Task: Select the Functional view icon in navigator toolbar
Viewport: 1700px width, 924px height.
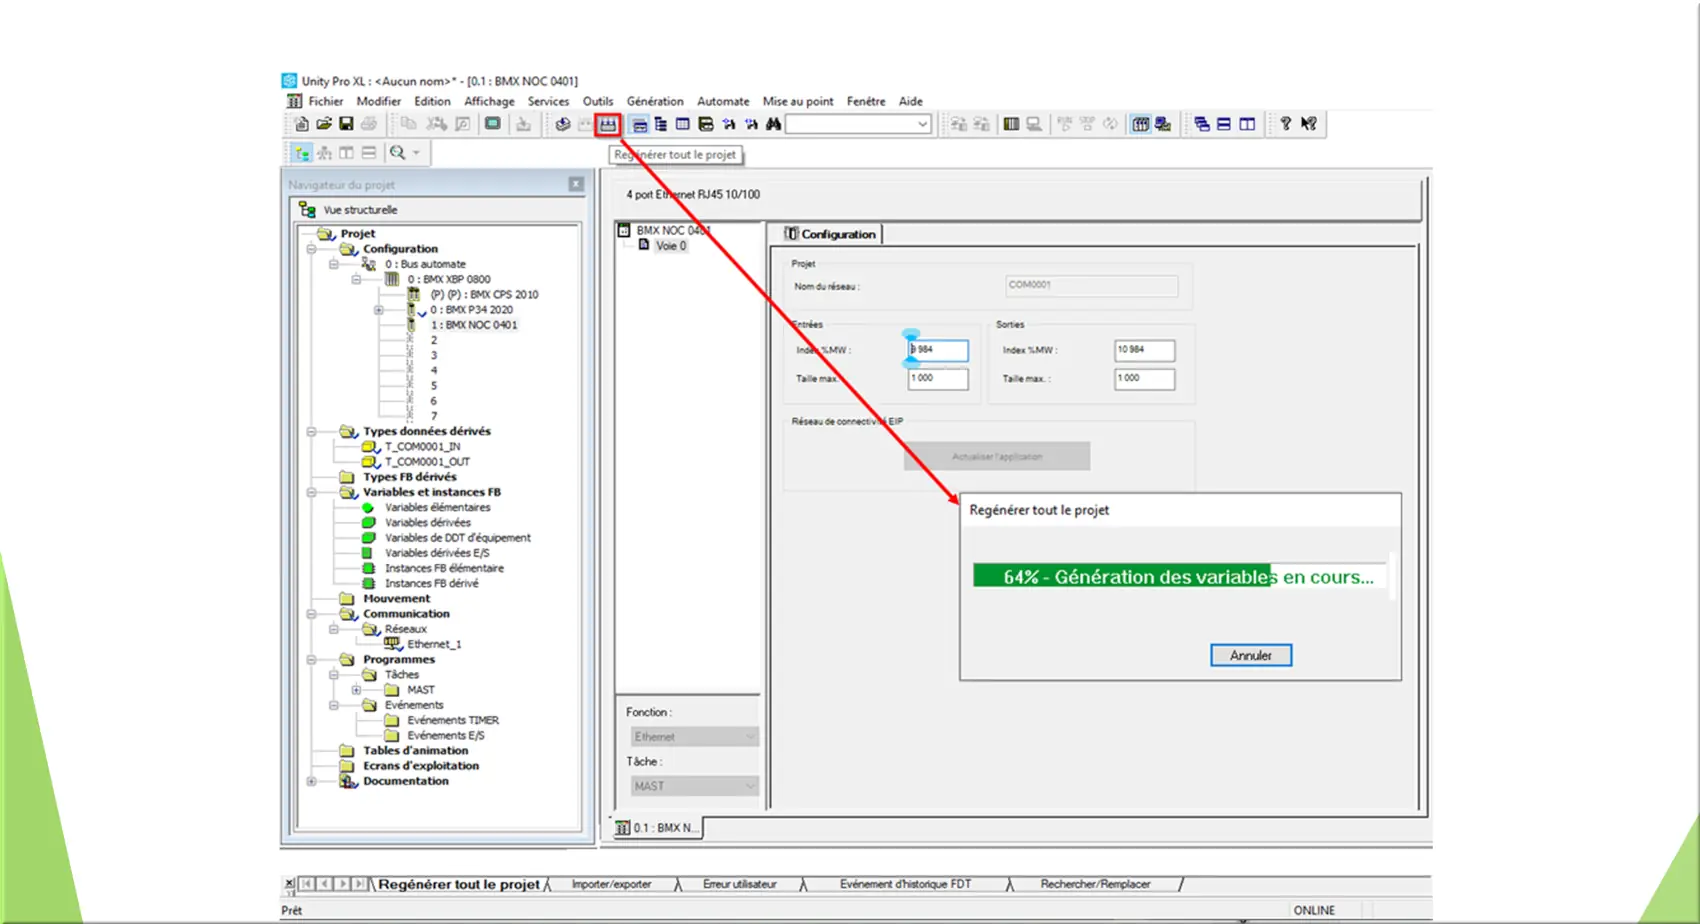Action: click(x=324, y=153)
